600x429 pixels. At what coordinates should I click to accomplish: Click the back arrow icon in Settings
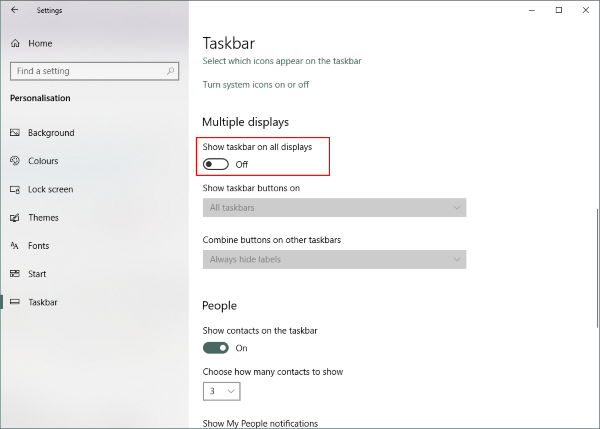coord(14,10)
